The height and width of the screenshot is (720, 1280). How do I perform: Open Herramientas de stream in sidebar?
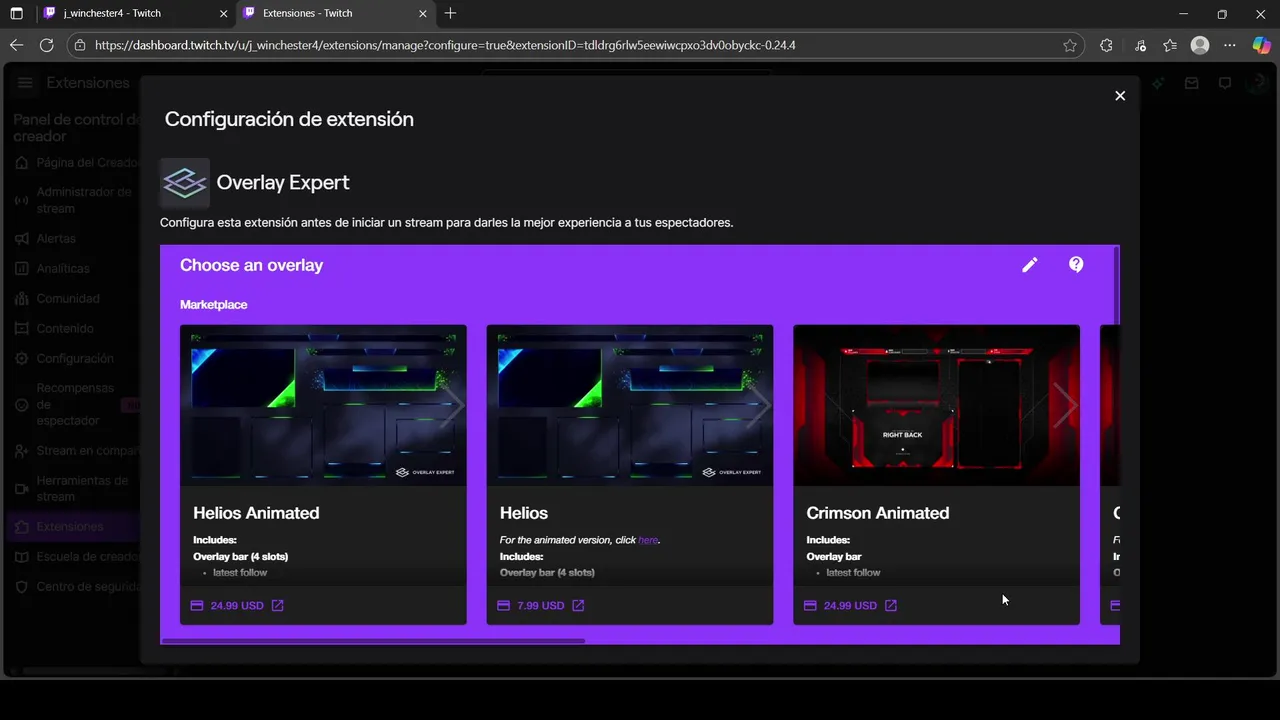(76, 488)
